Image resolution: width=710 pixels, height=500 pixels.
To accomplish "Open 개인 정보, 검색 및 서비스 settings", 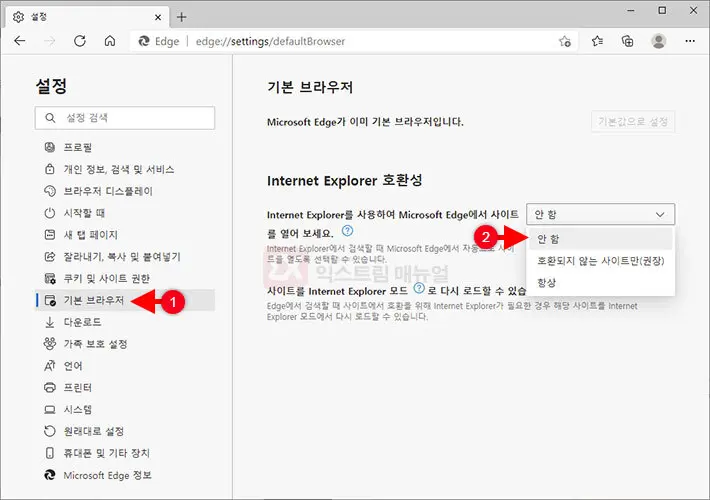I will point(125,169).
